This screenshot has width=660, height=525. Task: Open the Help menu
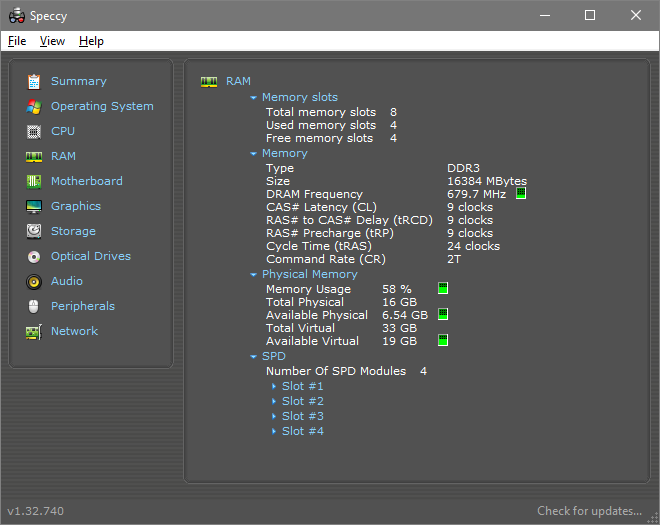click(91, 41)
